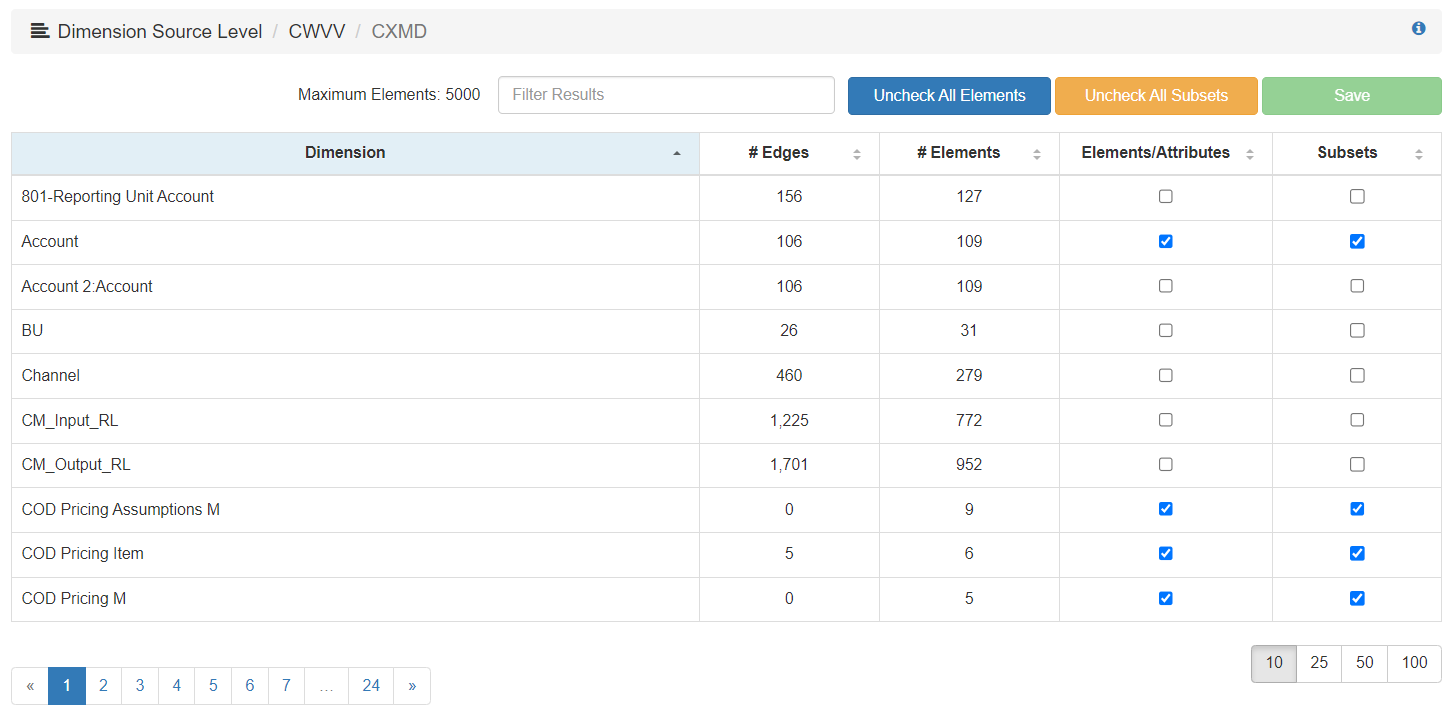Go to page 7 of the table
1455x723 pixels.
point(286,686)
